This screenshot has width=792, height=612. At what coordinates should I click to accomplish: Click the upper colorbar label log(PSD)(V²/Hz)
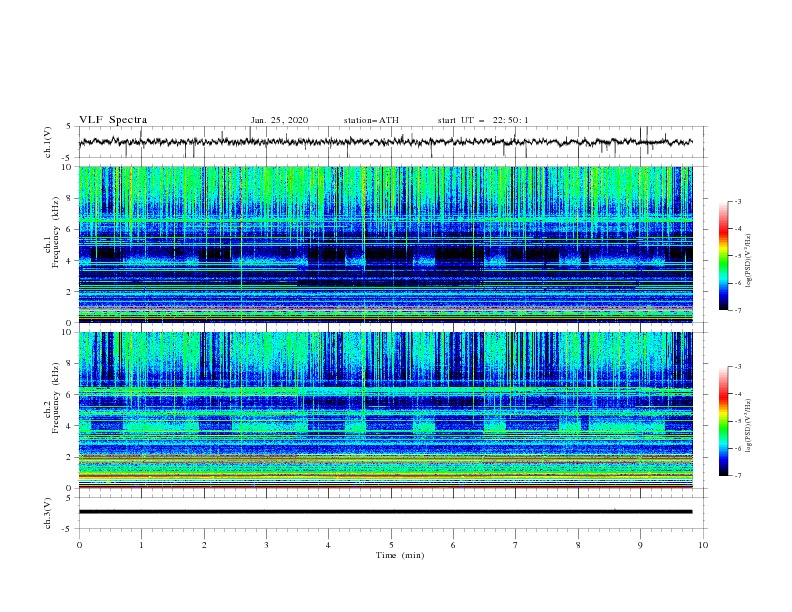(x=748, y=261)
